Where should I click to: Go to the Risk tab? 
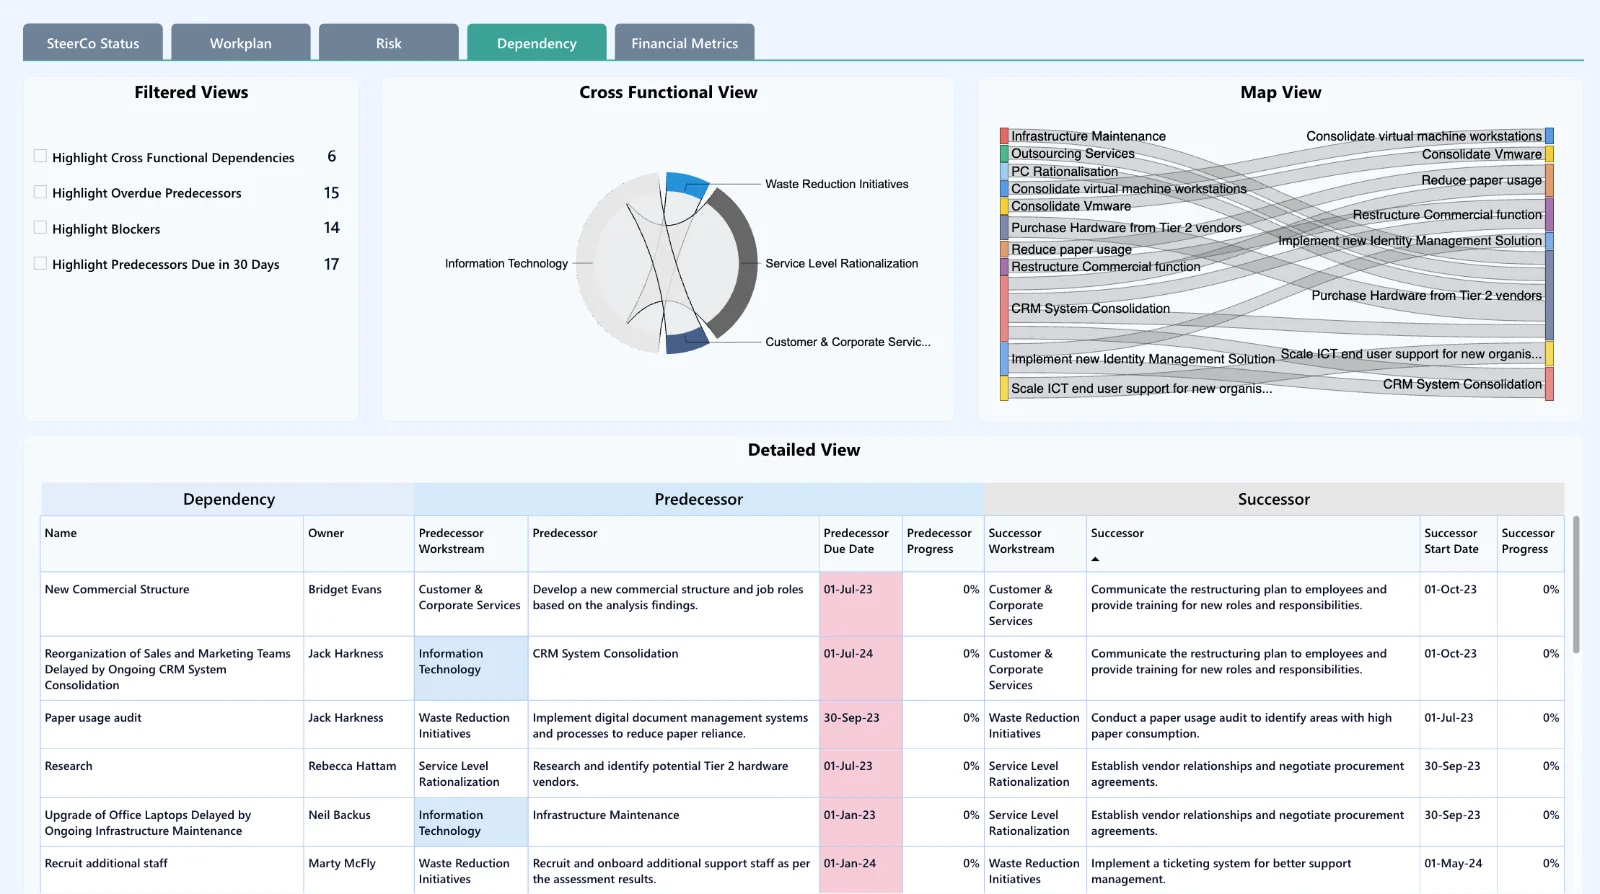(389, 43)
